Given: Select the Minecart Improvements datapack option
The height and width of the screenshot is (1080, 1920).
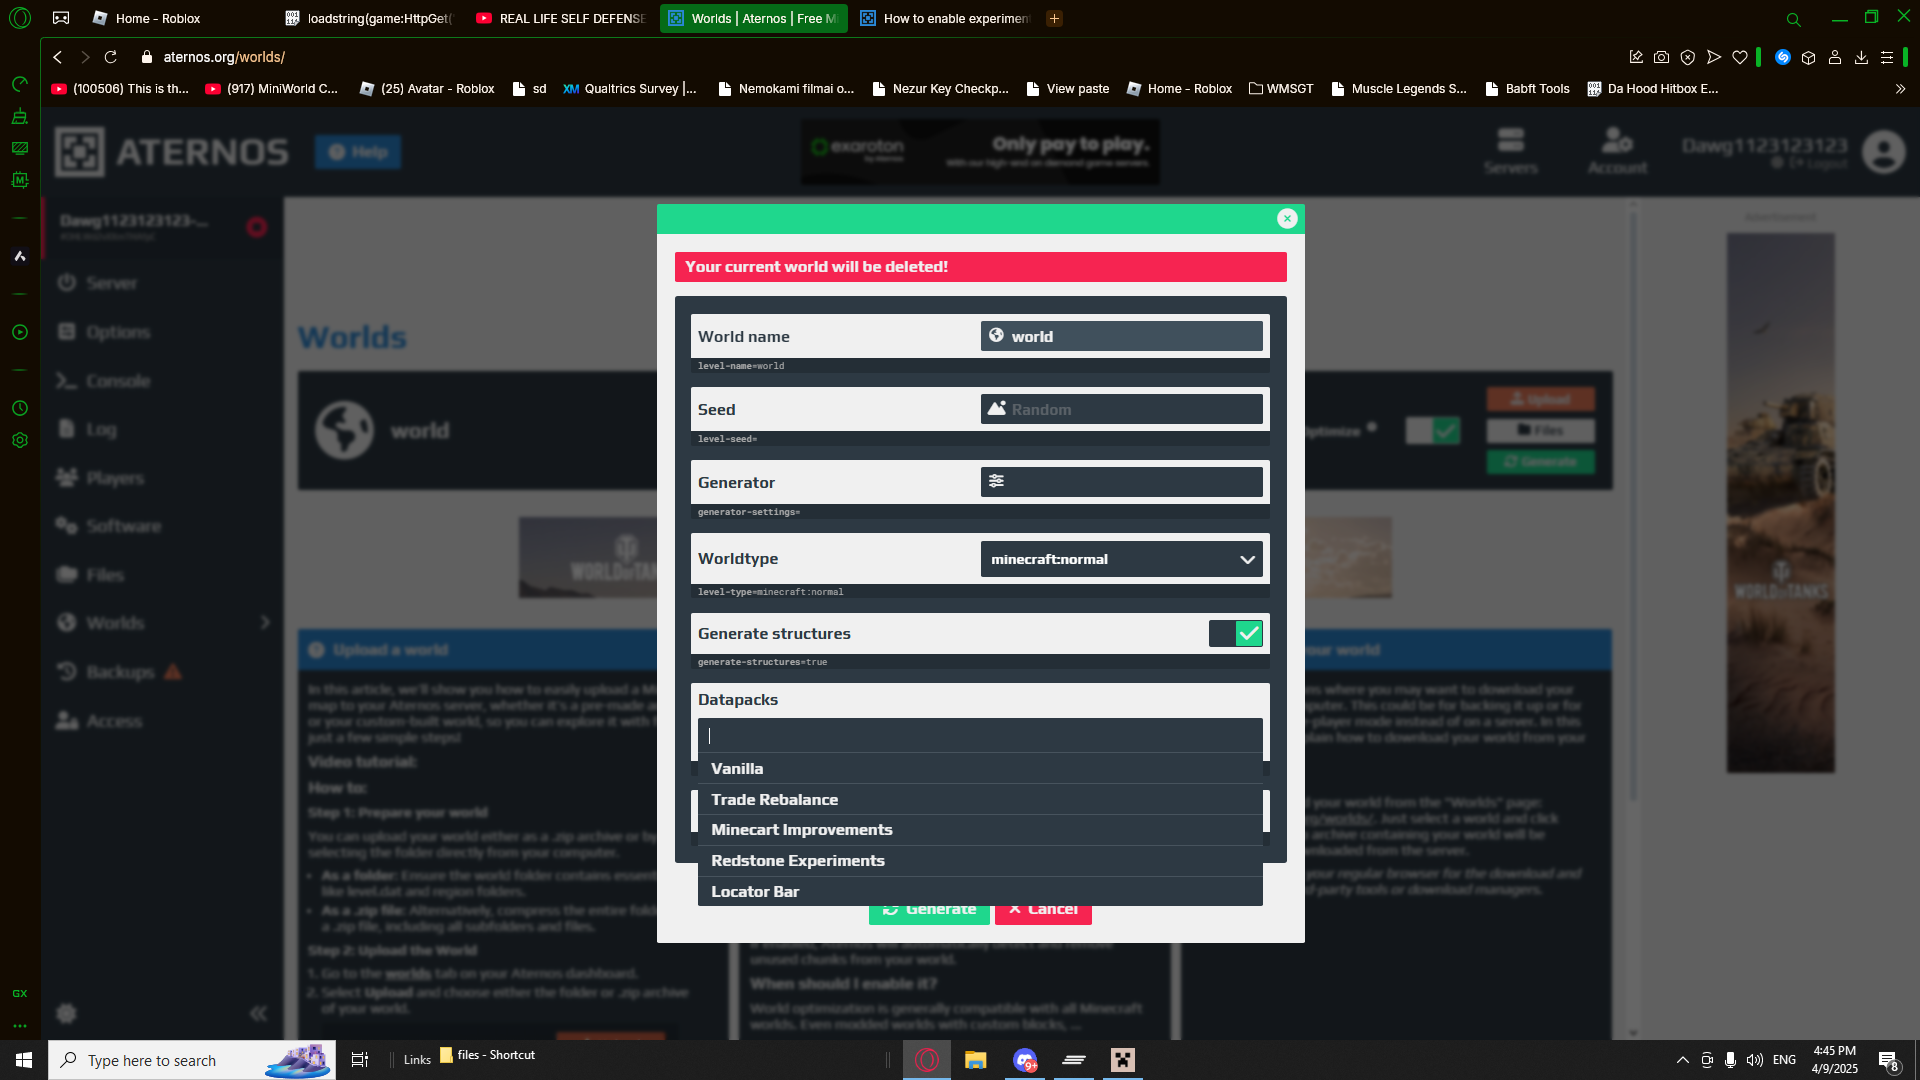Looking at the screenshot, I should [x=980, y=830].
